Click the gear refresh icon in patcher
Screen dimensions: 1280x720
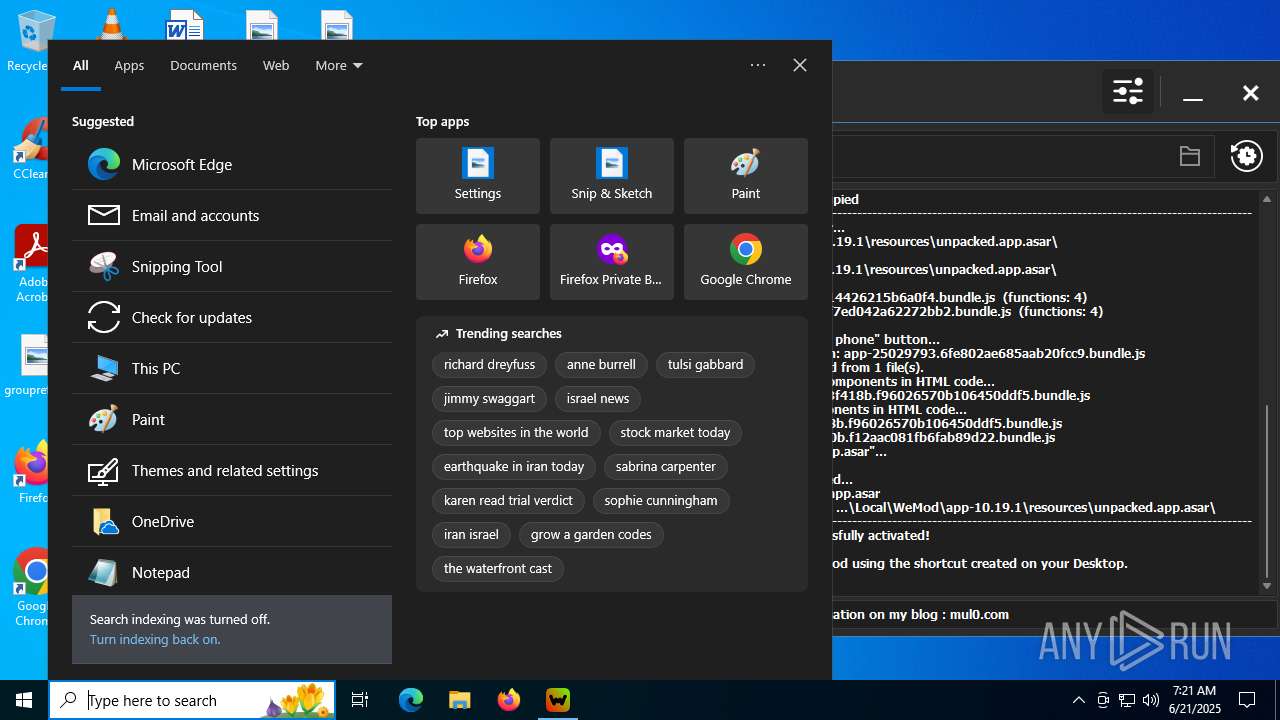(1247, 156)
